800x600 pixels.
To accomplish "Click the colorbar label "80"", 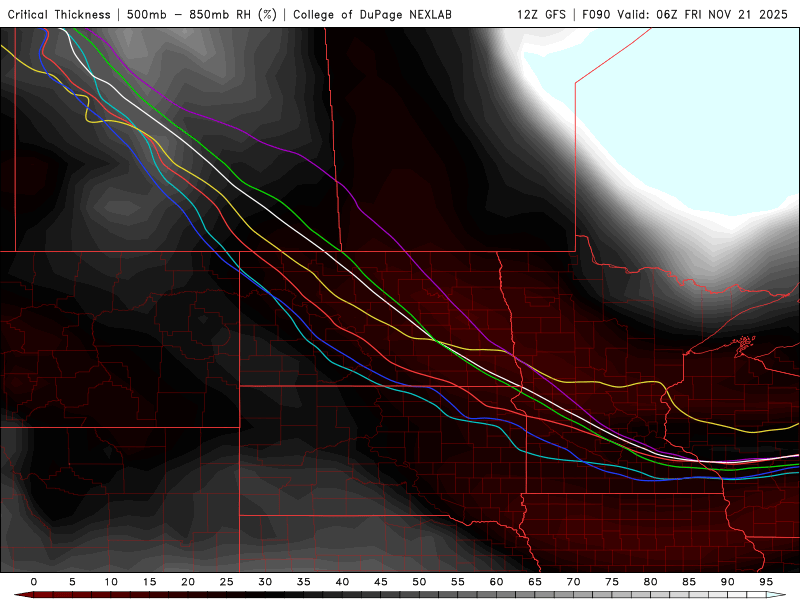I will point(651,582).
